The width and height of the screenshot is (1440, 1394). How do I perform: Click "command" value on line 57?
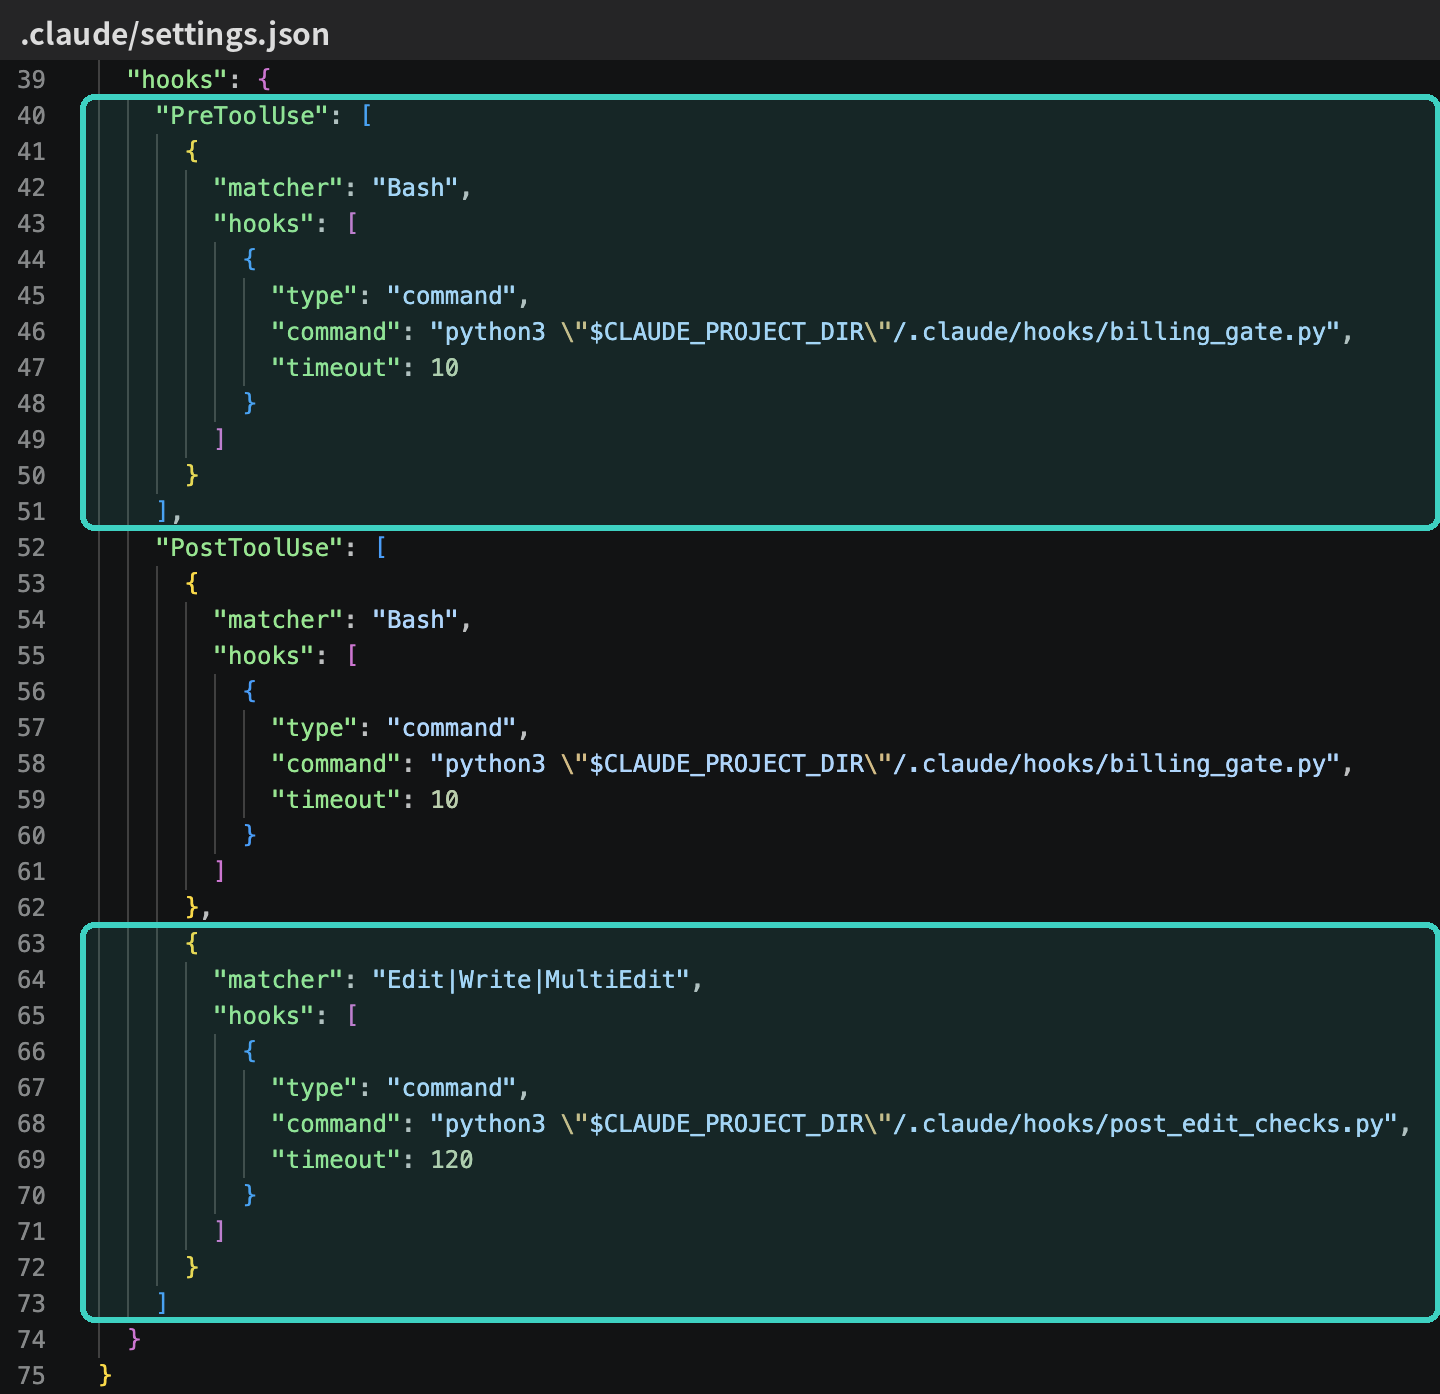451,728
